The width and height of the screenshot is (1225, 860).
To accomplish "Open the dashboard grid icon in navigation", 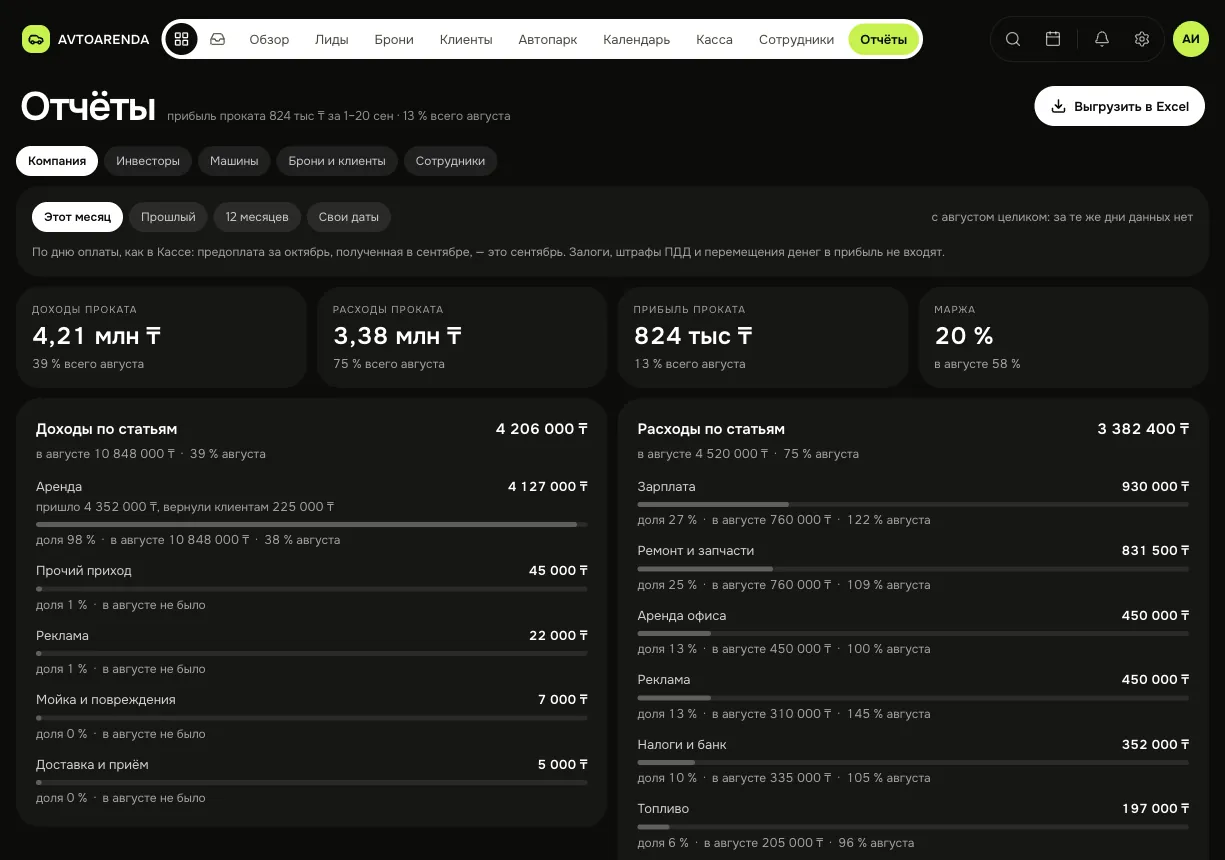I will click(x=181, y=39).
